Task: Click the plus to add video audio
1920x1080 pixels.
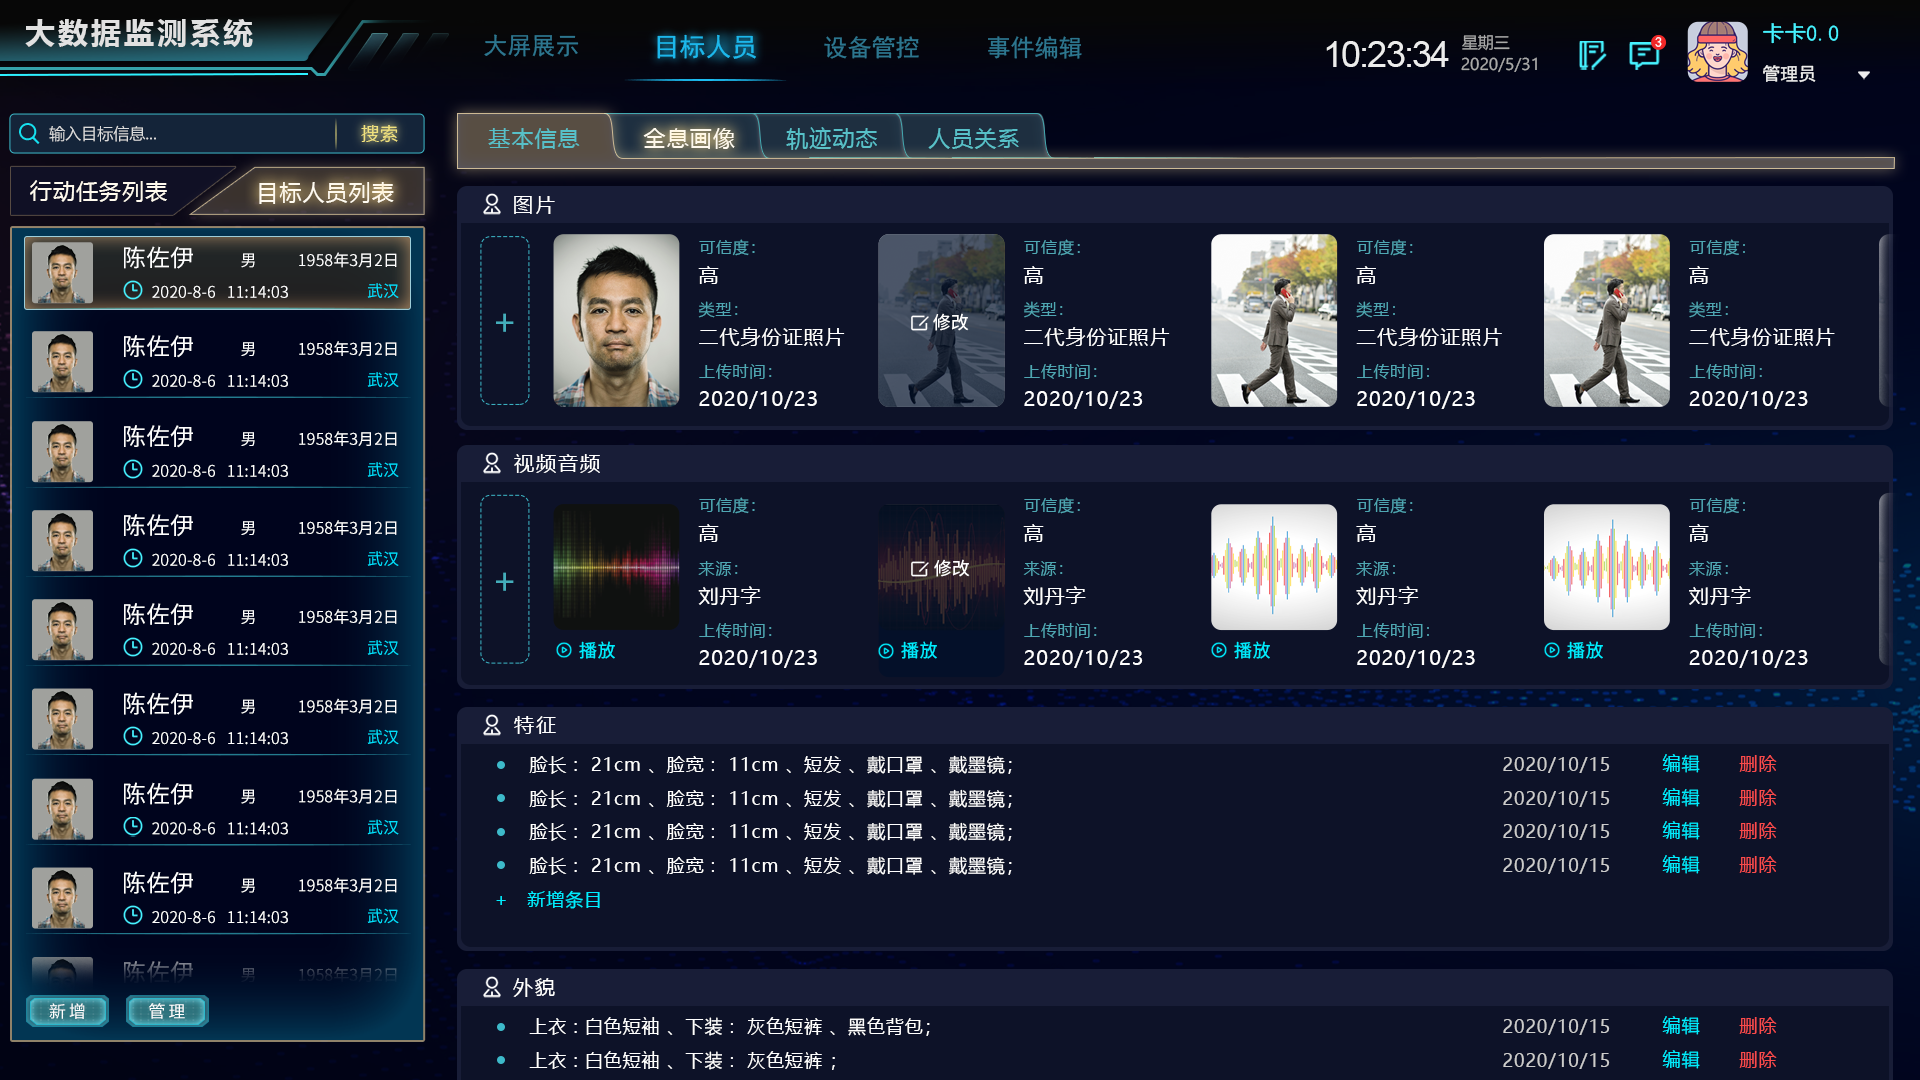Action: point(505,581)
